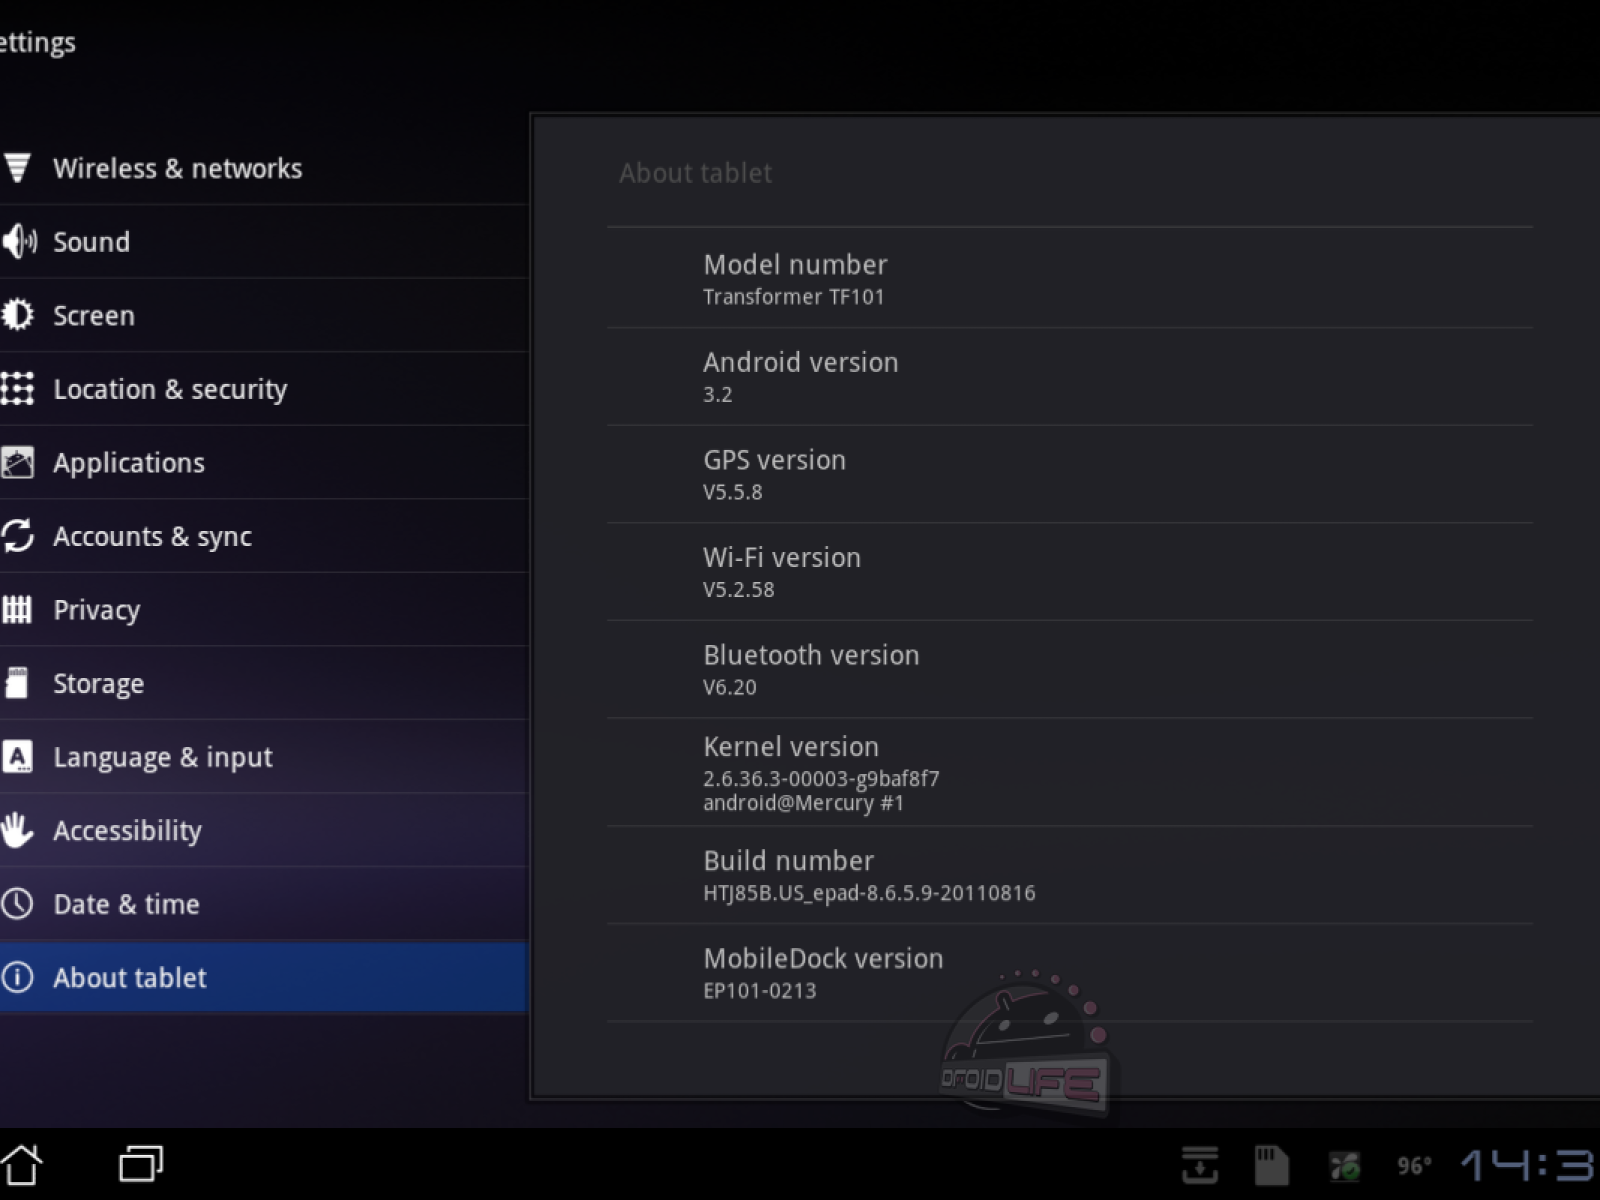Go to Screen settings

(264, 315)
